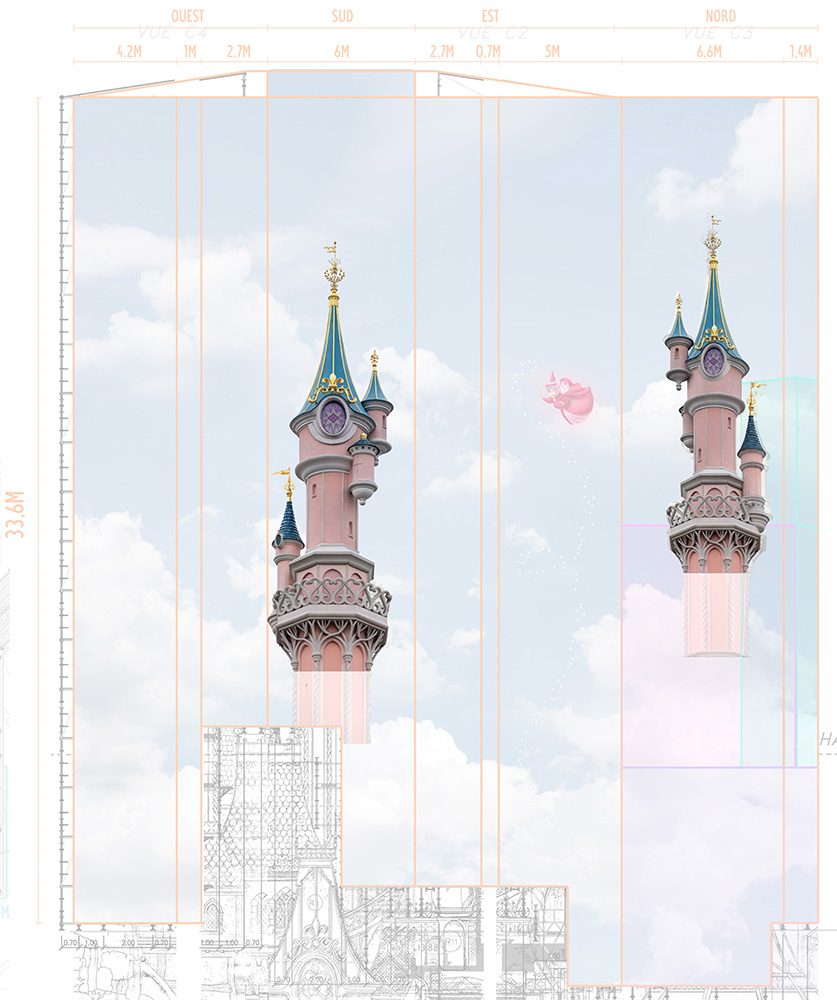Select the OUEST section label
837x1000 pixels.
[188, 17]
